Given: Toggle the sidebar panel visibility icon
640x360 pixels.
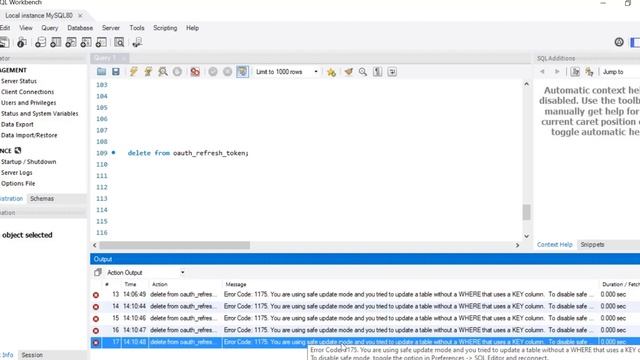Looking at the screenshot, I should tap(635, 42).
